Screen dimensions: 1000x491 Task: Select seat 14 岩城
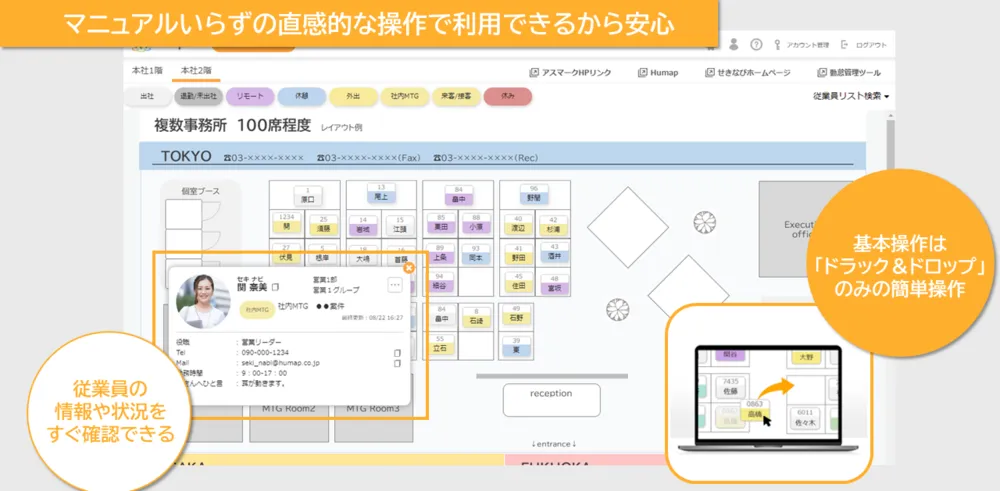pyautogui.click(x=363, y=224)
